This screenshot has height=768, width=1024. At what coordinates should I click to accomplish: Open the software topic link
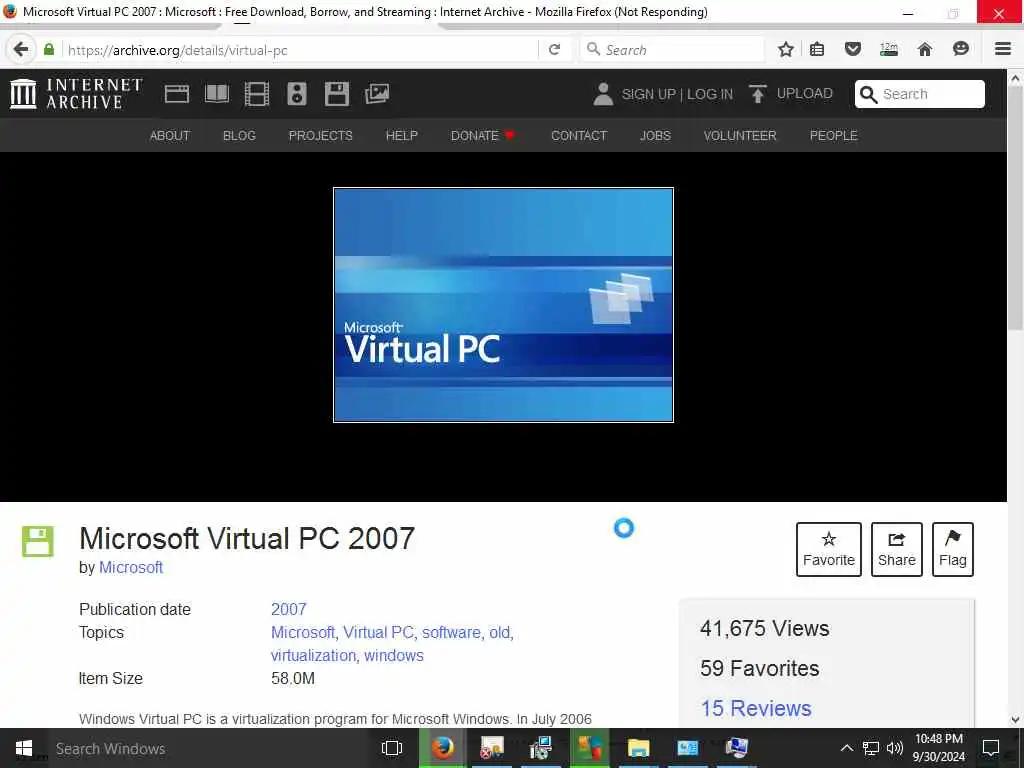coord(451,632)
